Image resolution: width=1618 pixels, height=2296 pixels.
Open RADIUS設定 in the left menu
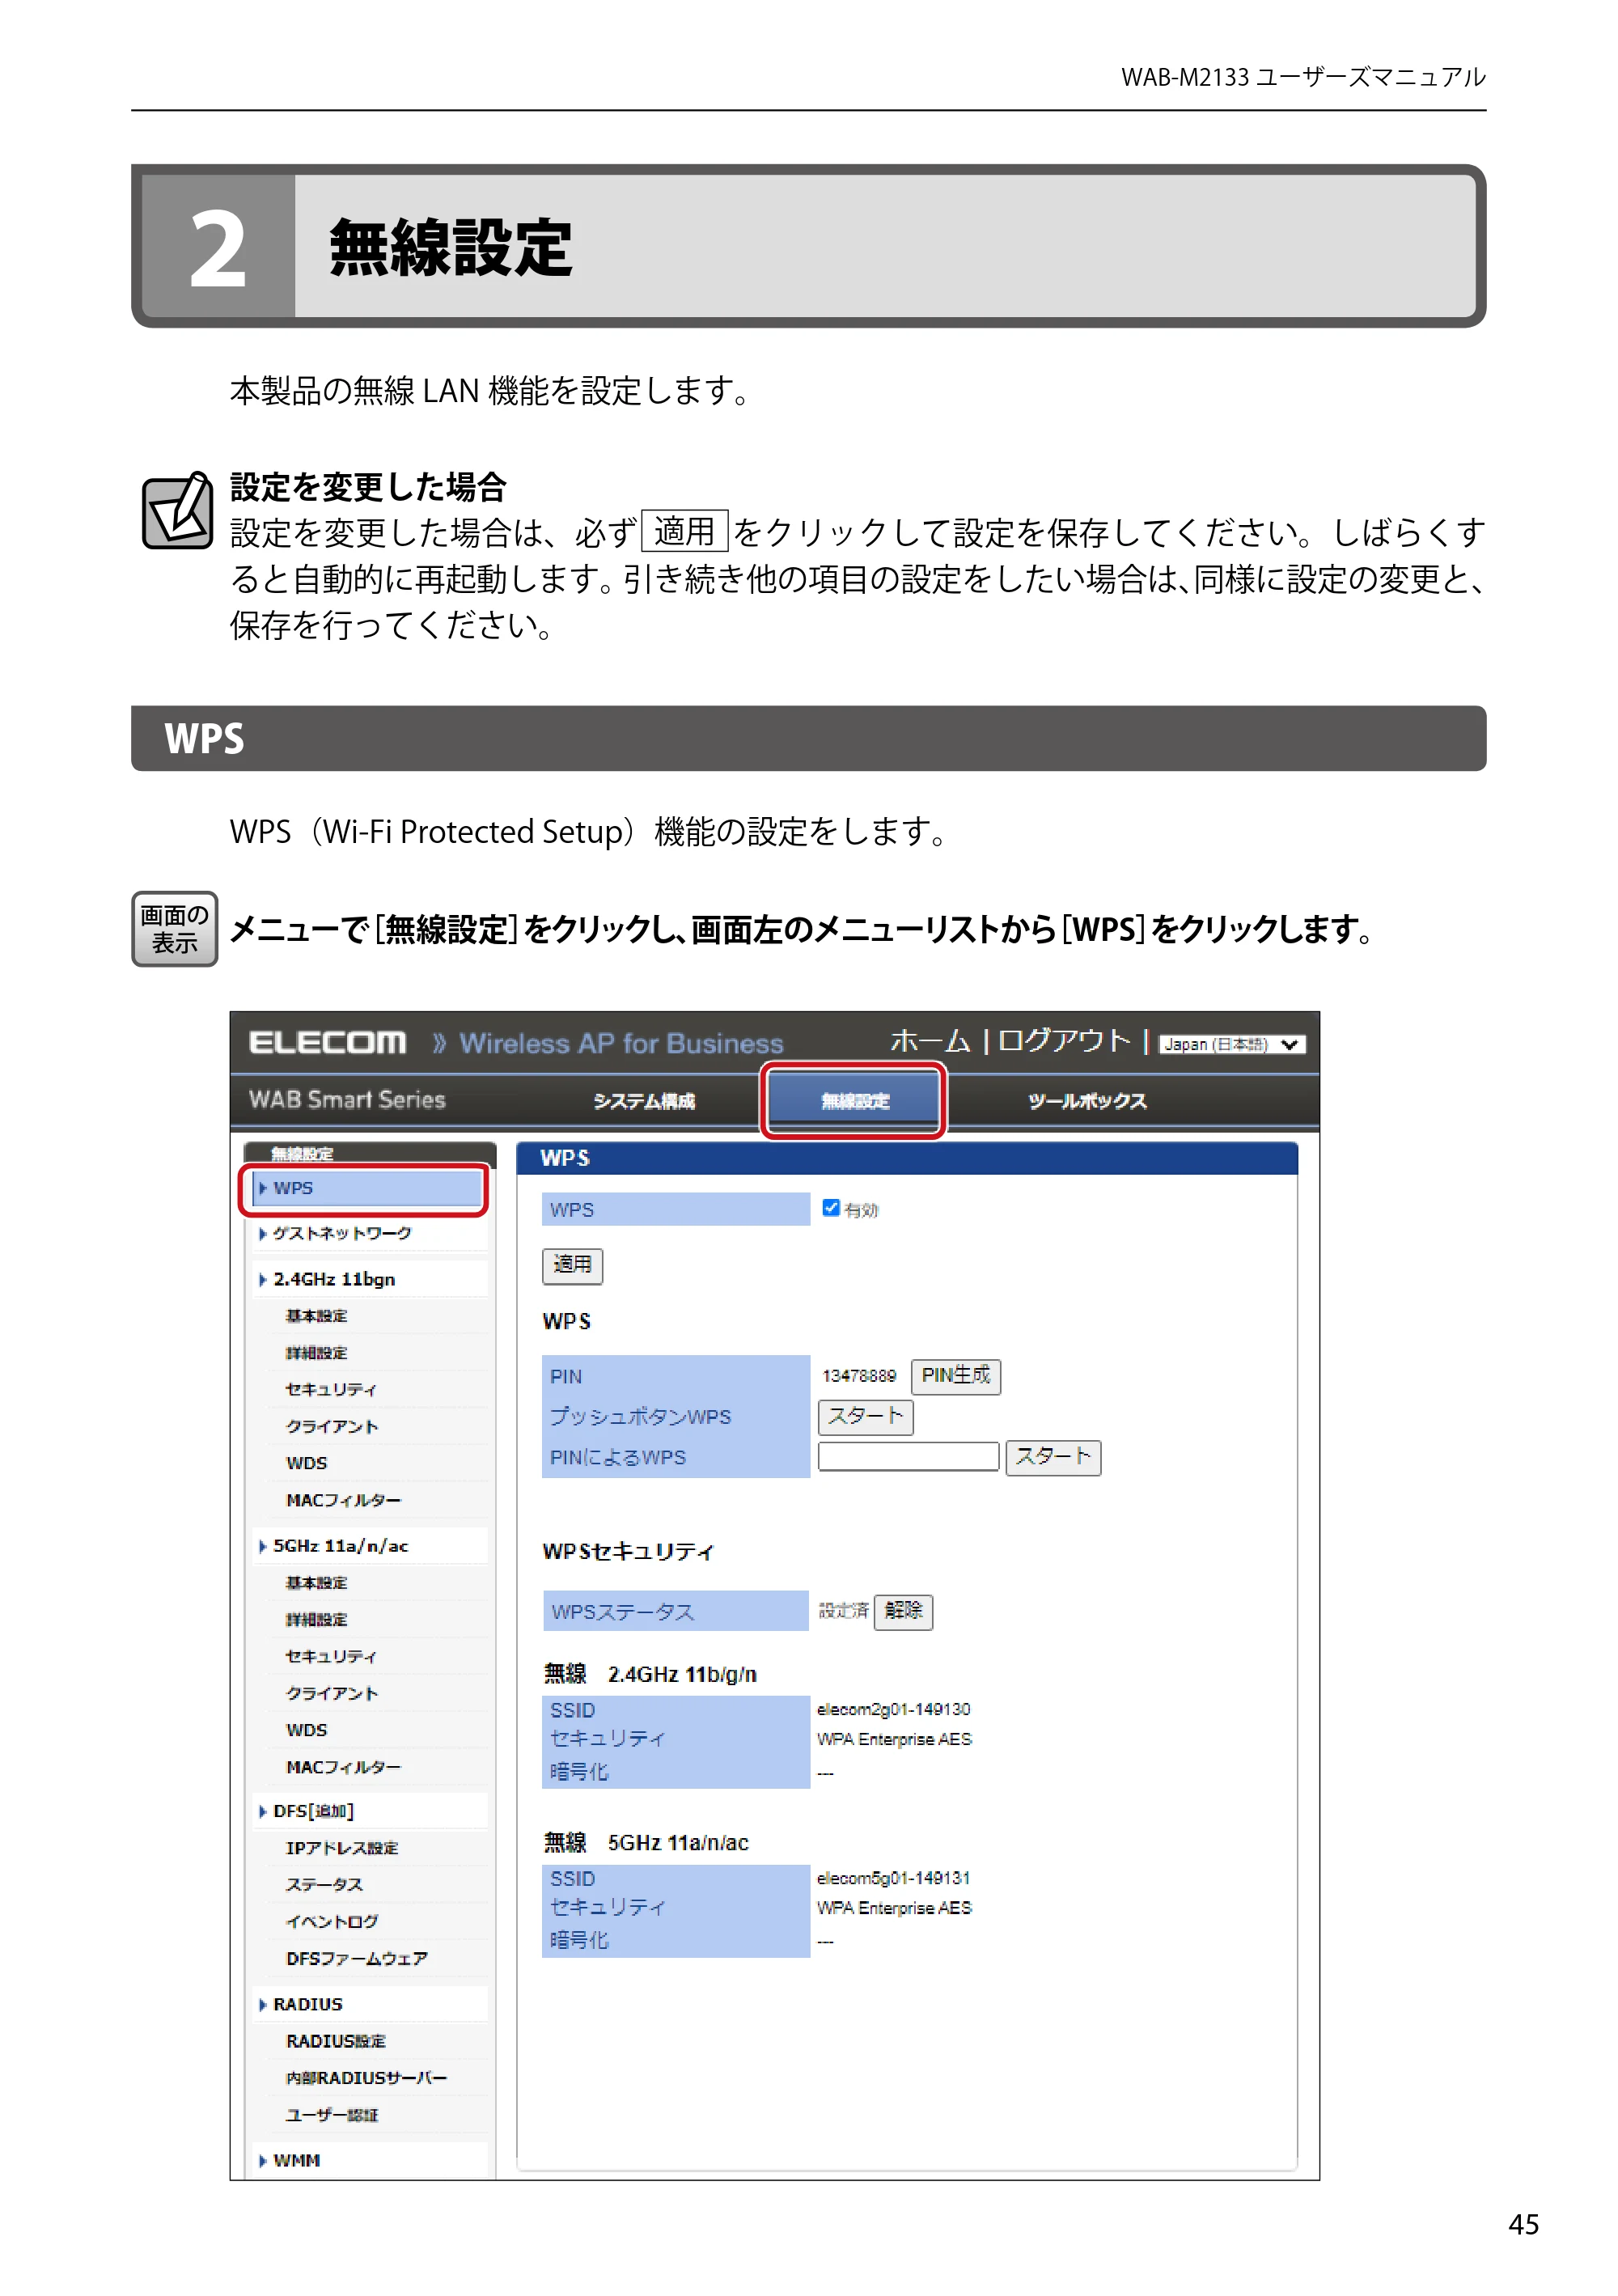tap(335, 2041)
